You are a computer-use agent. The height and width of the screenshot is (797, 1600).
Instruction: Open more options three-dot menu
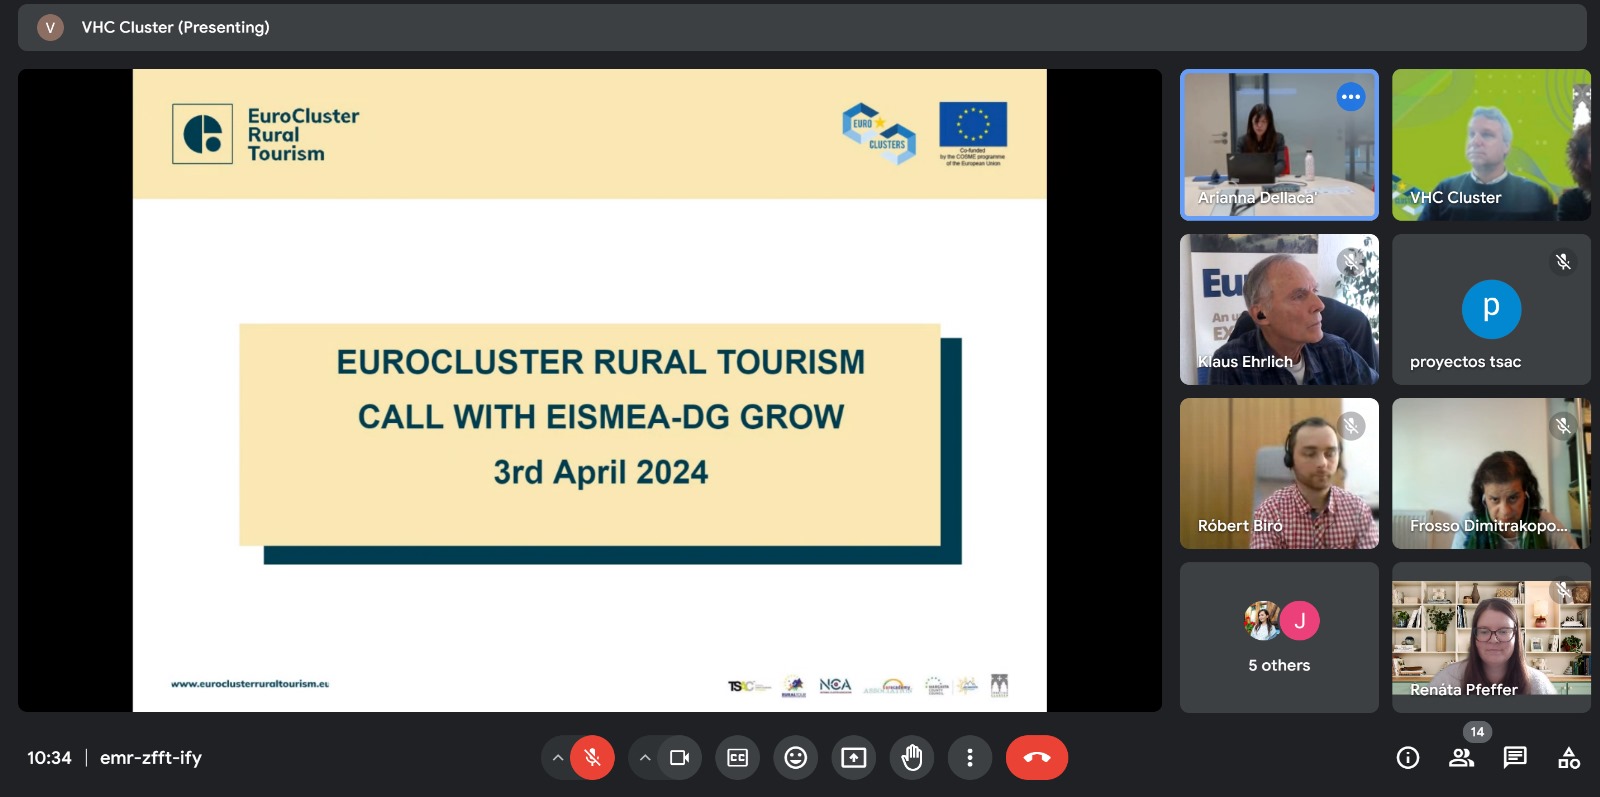tap(969, 758)
